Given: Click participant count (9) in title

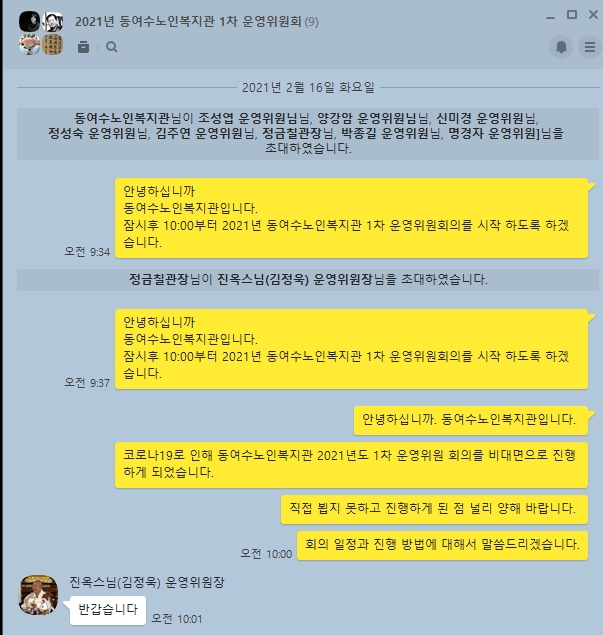Looking at the screenshot, I should click(x=311, y=22).
